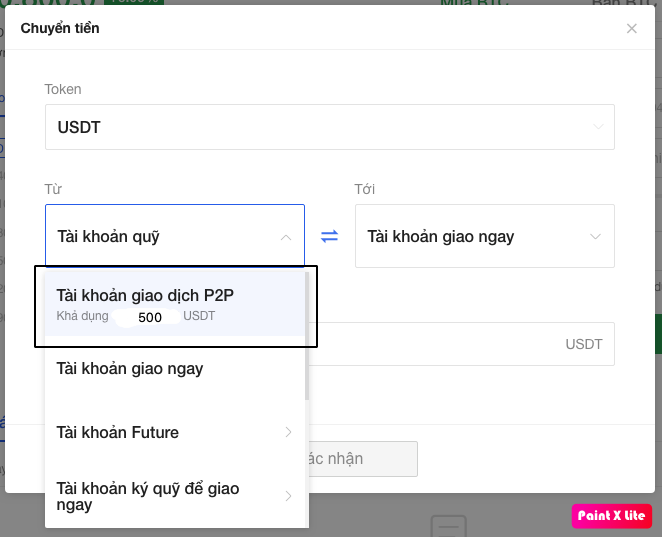
Task: Click the swap accounts arrows icon
Action: [x=330, y=237]
